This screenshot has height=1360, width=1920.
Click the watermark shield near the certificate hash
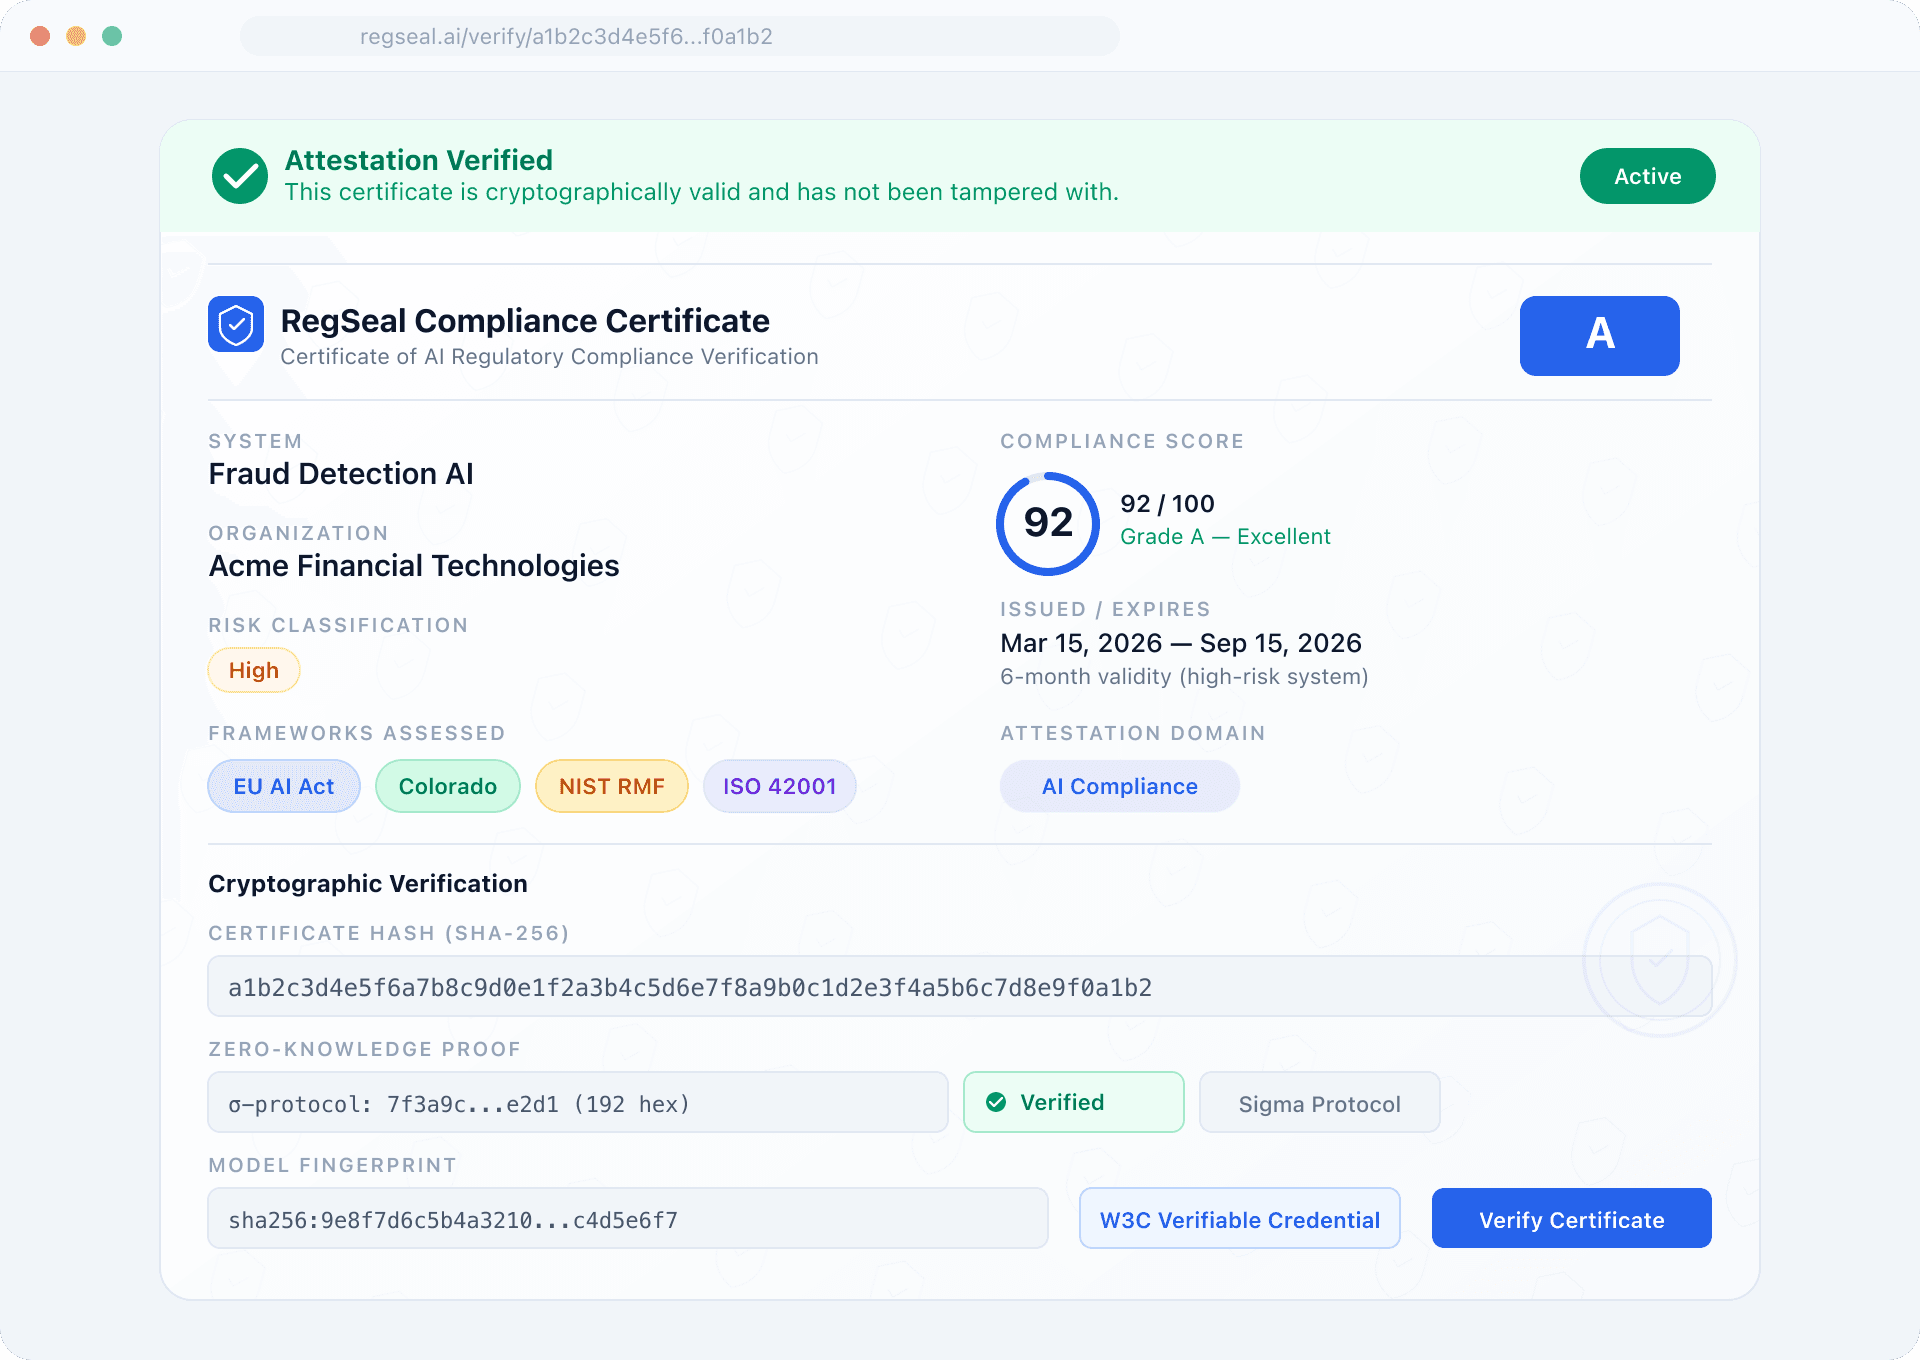tap(1660, 958)
